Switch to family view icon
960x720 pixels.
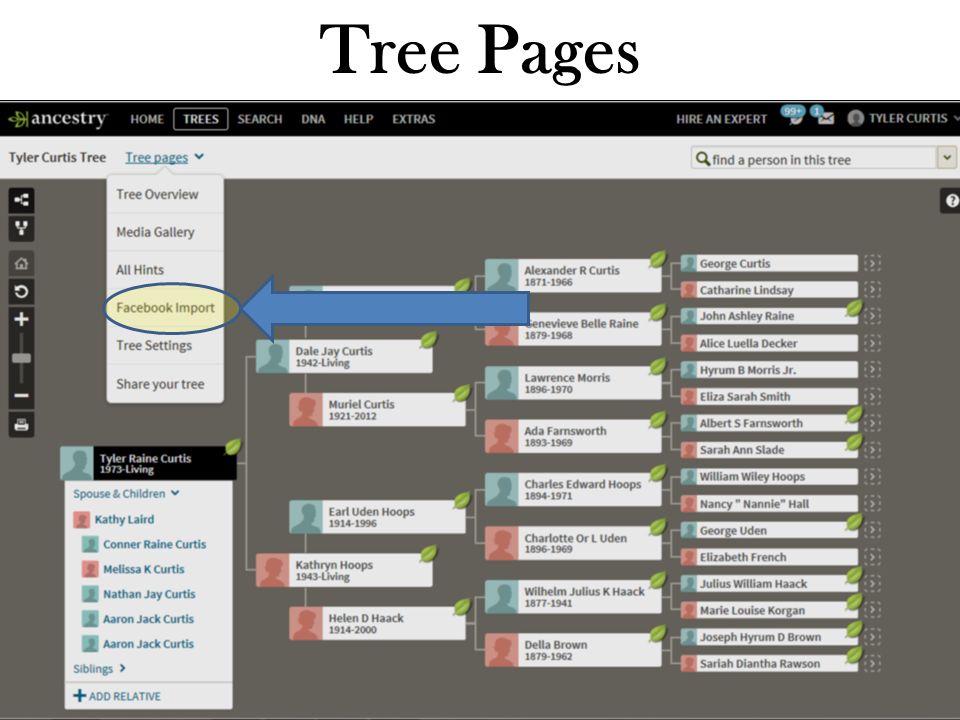pos(21,228)
